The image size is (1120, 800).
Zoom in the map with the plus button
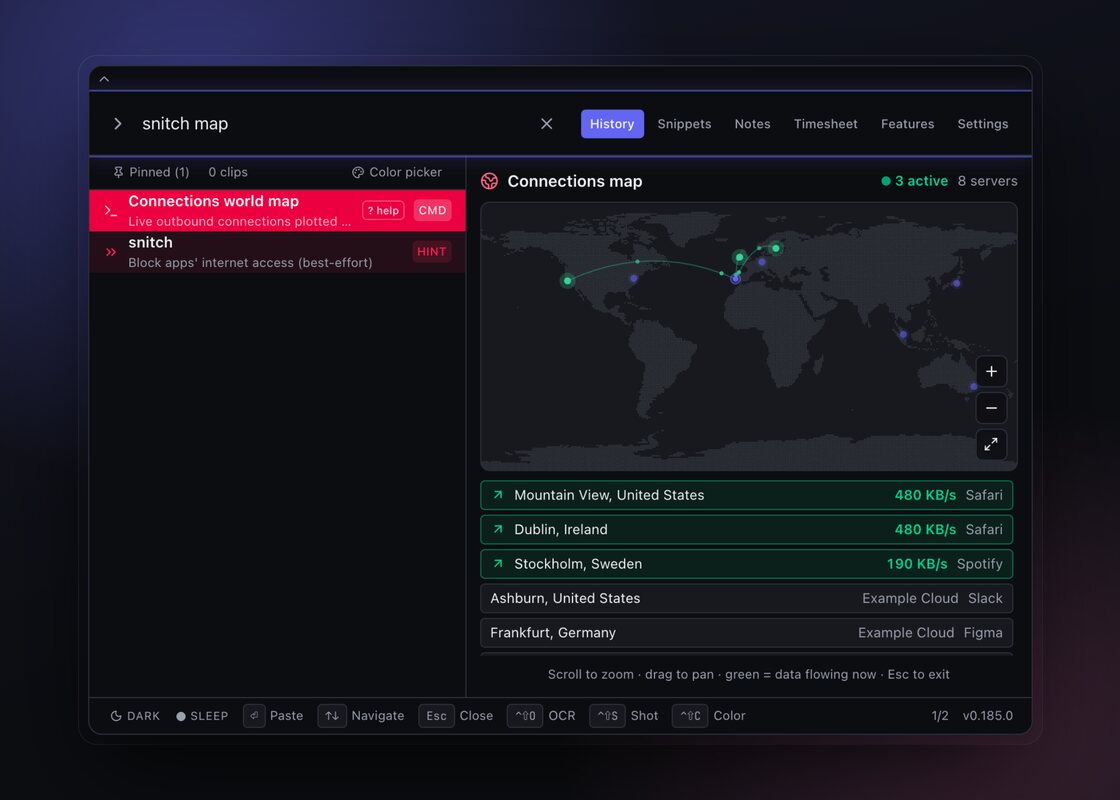pyautogui.click(x=991, y=371)
